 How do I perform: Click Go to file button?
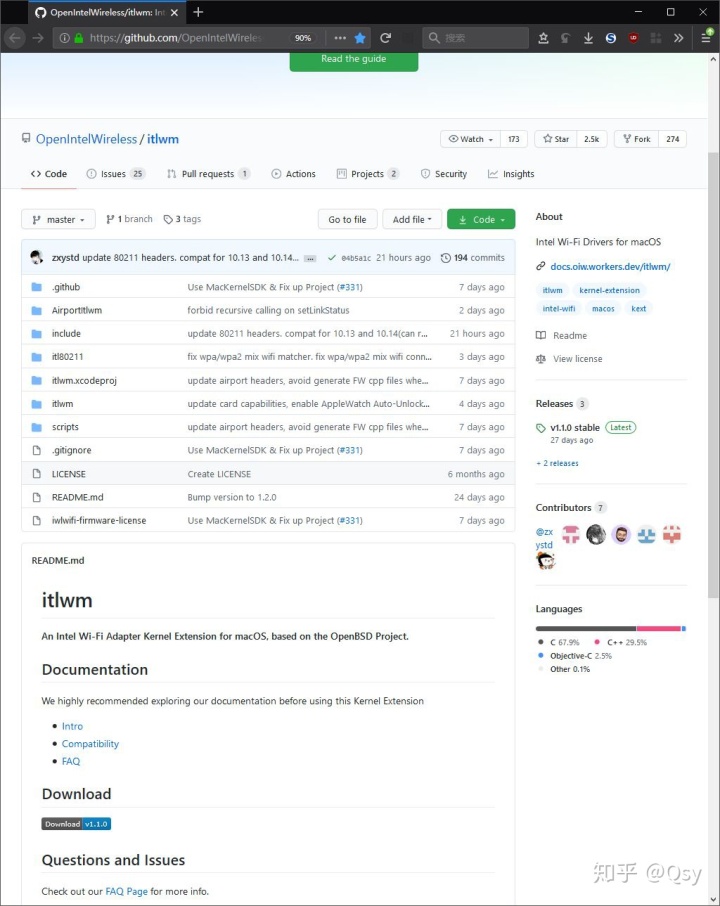tap(347, 220)
